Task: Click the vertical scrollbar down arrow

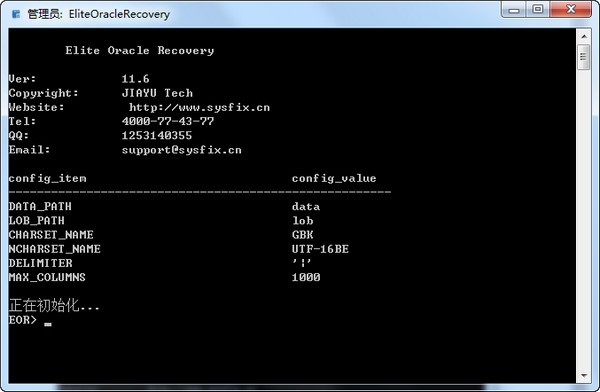Action: pos(584,376)
